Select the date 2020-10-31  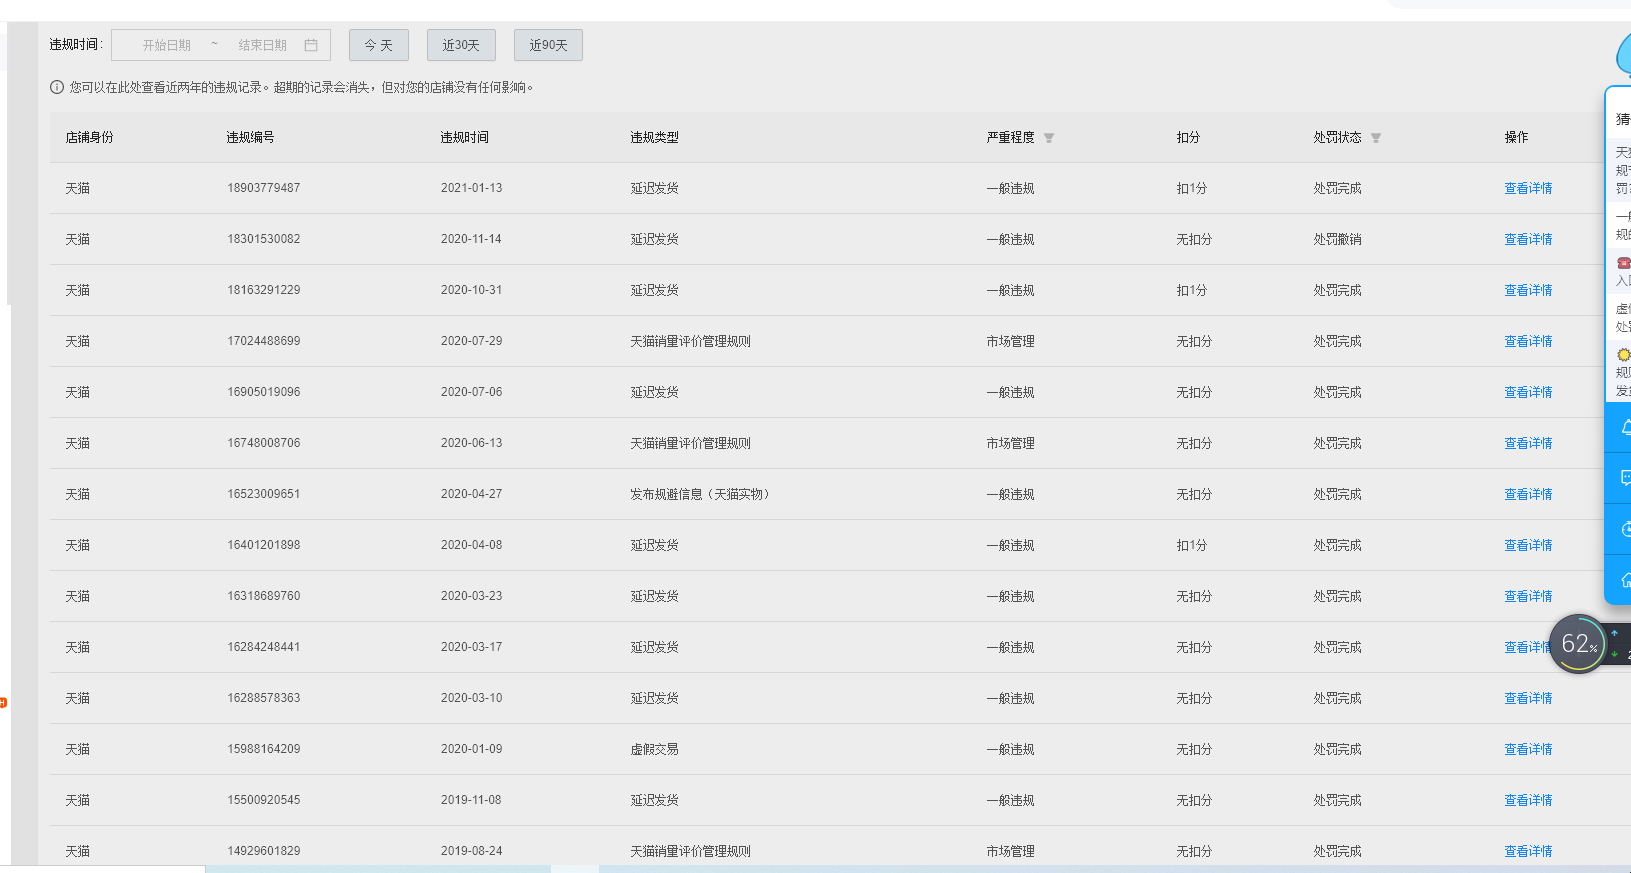click(471, 290)
